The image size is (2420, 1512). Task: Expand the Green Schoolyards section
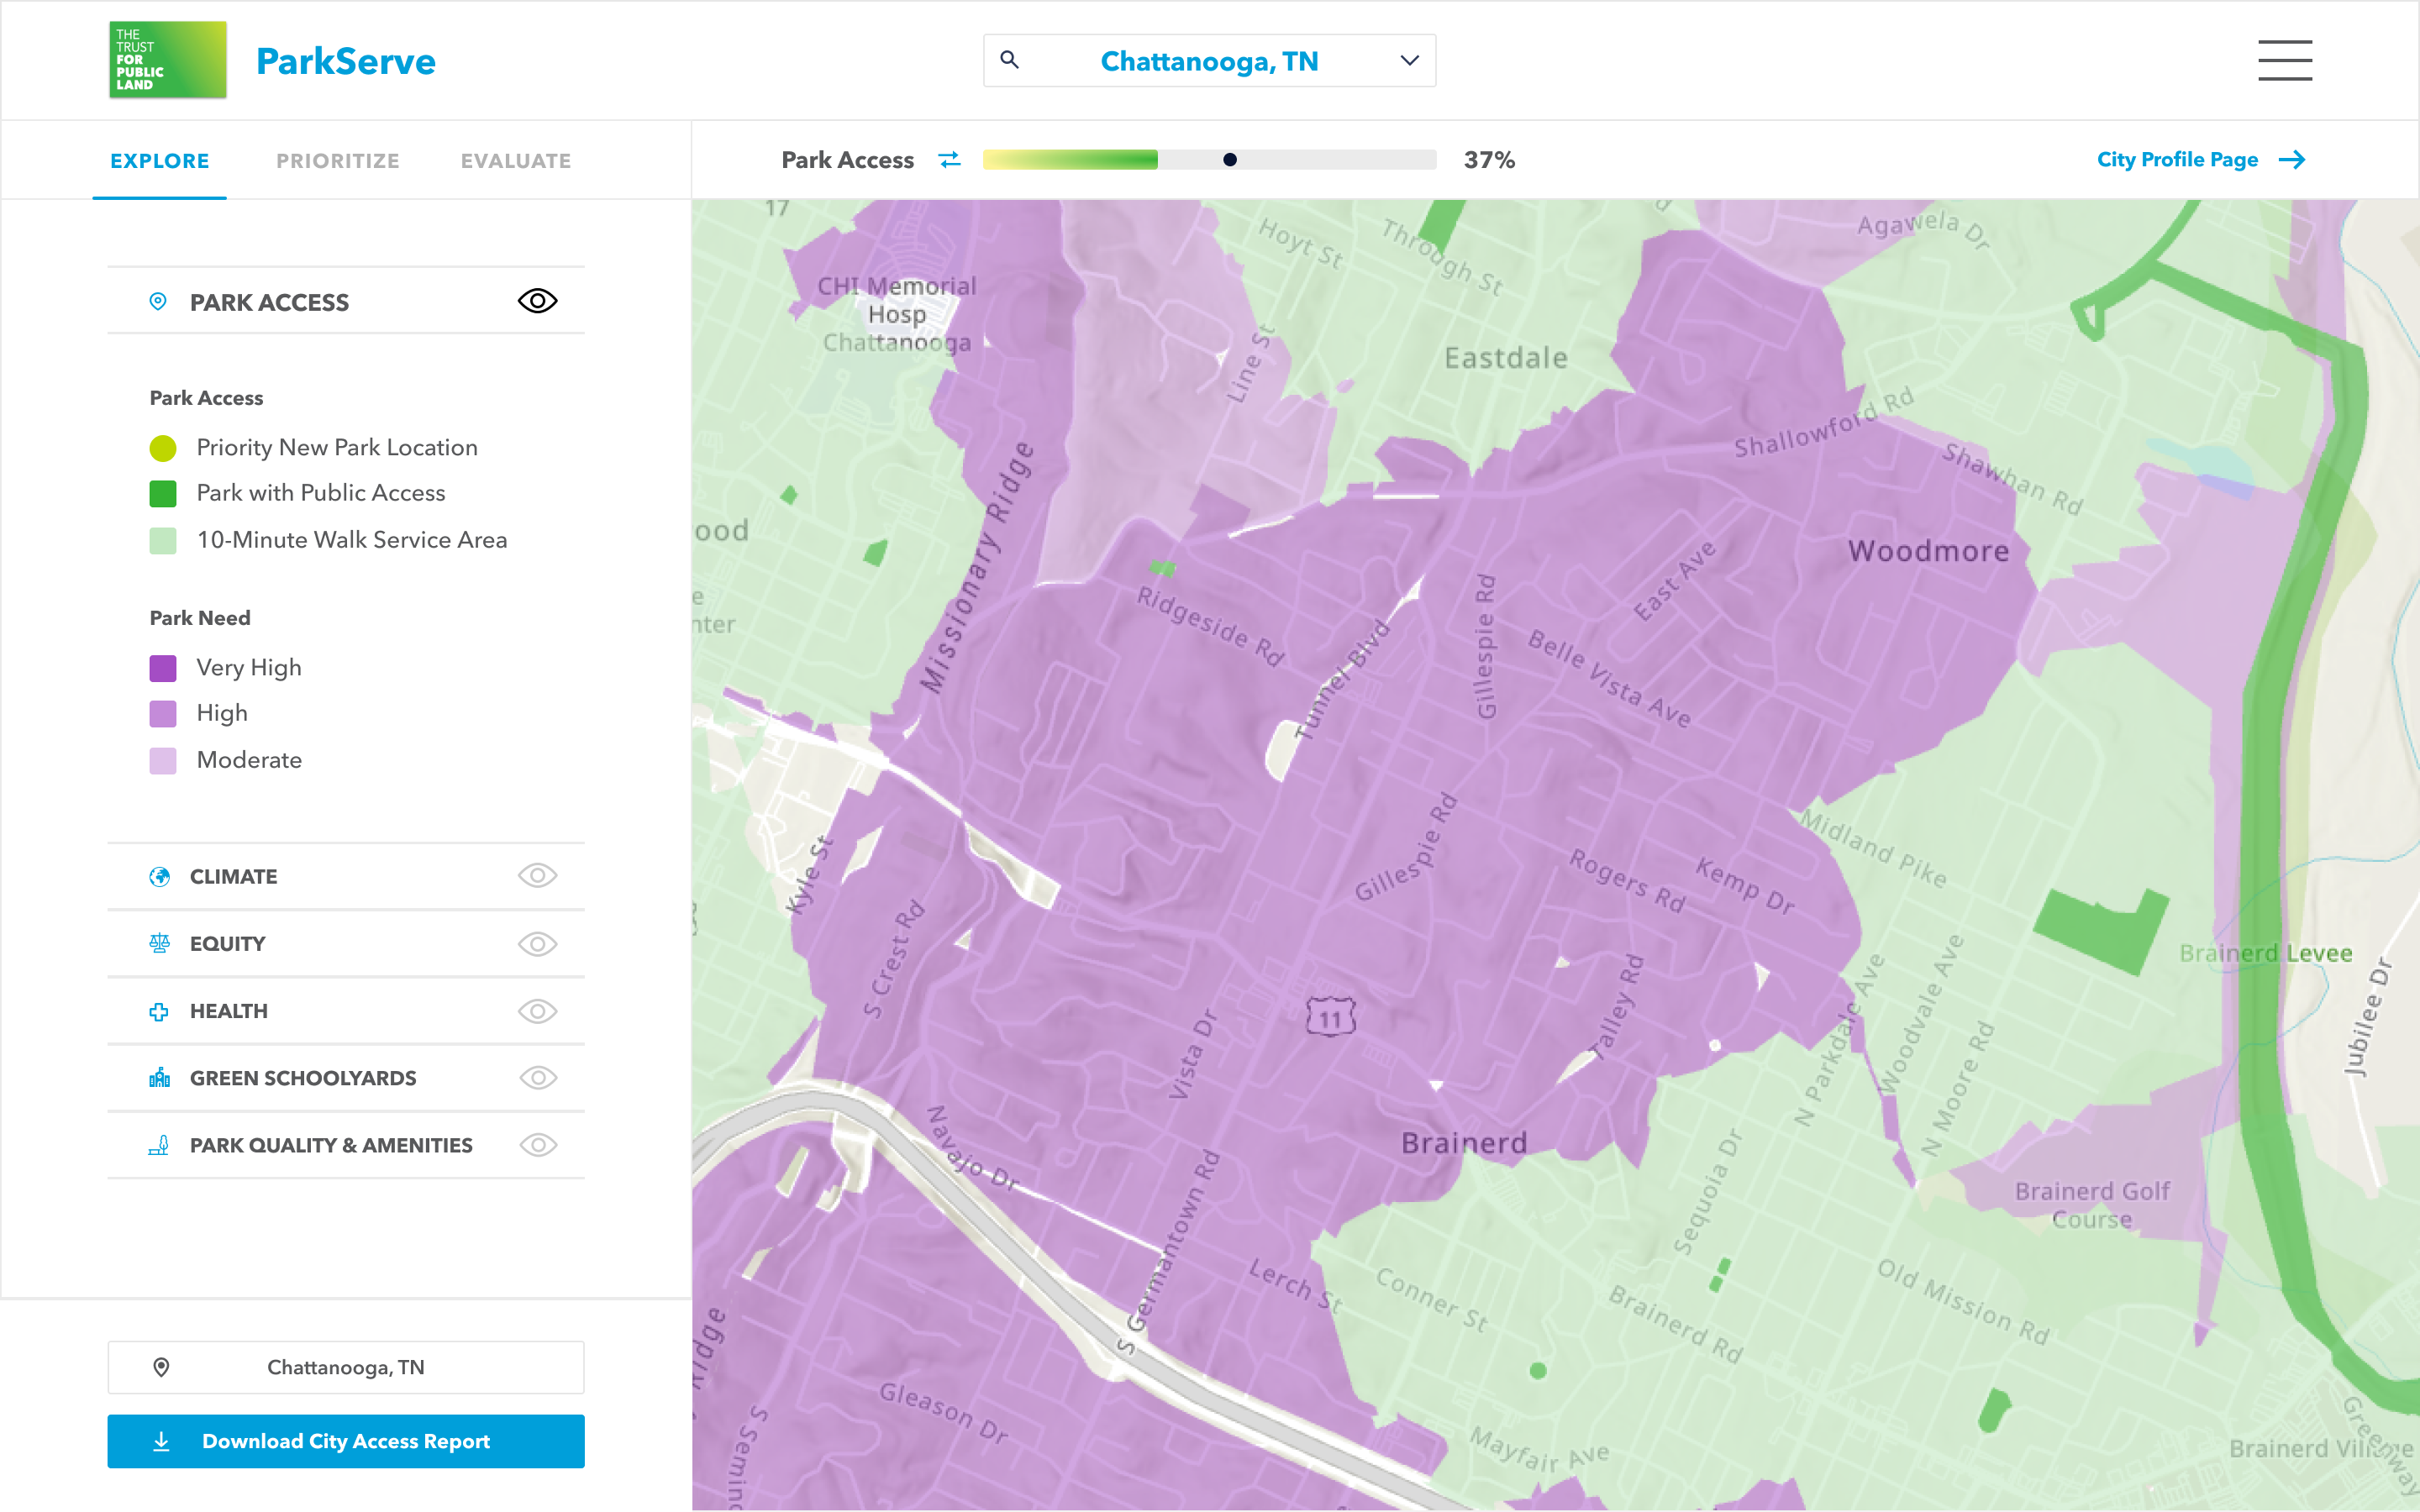(303, 1078)
